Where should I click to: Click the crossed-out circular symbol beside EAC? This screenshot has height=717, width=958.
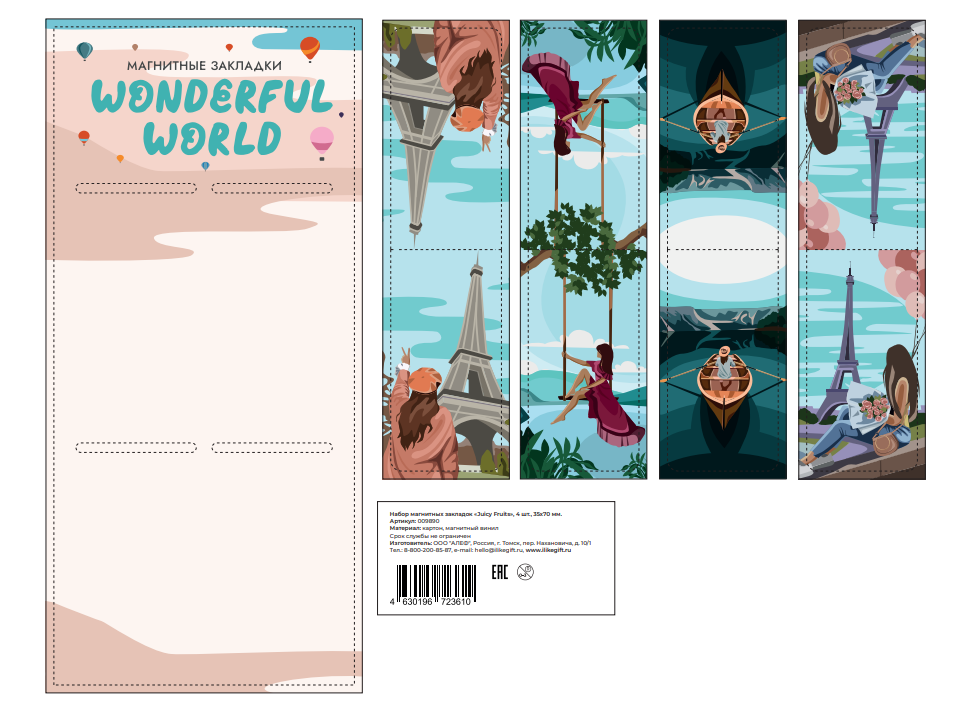click(525, 572)
